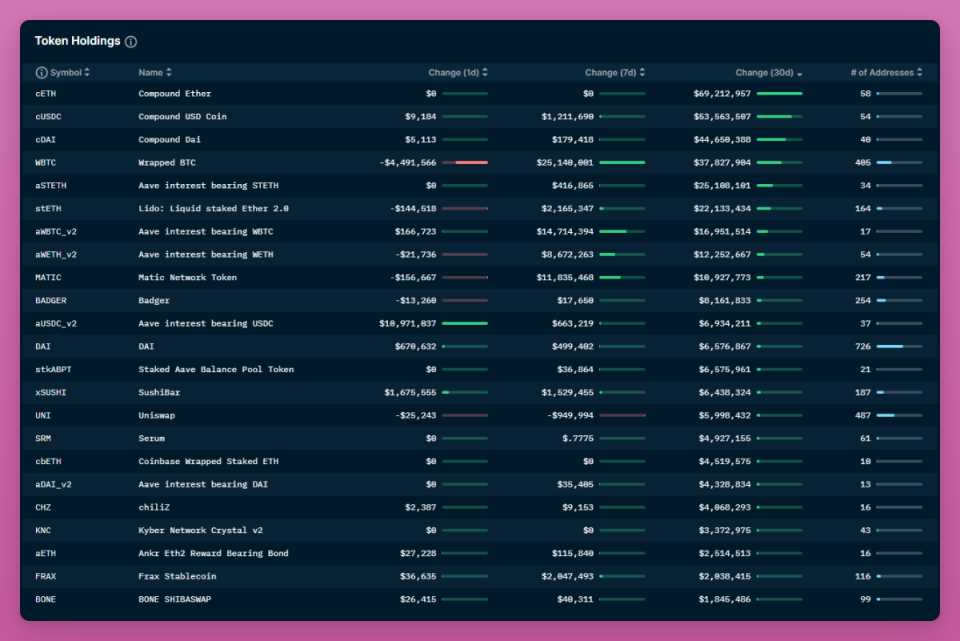Click the info icon before Symbol header
This screenshot has width=960, height=641.
pyautogui.click(x=41, y=73)
